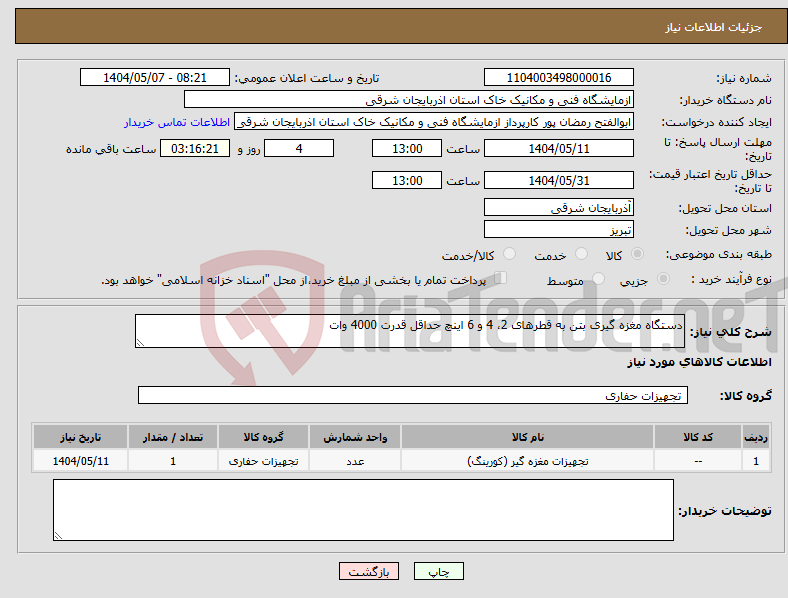Click the شماره نیاز field 1104003498000016

(x=559, y=77)
